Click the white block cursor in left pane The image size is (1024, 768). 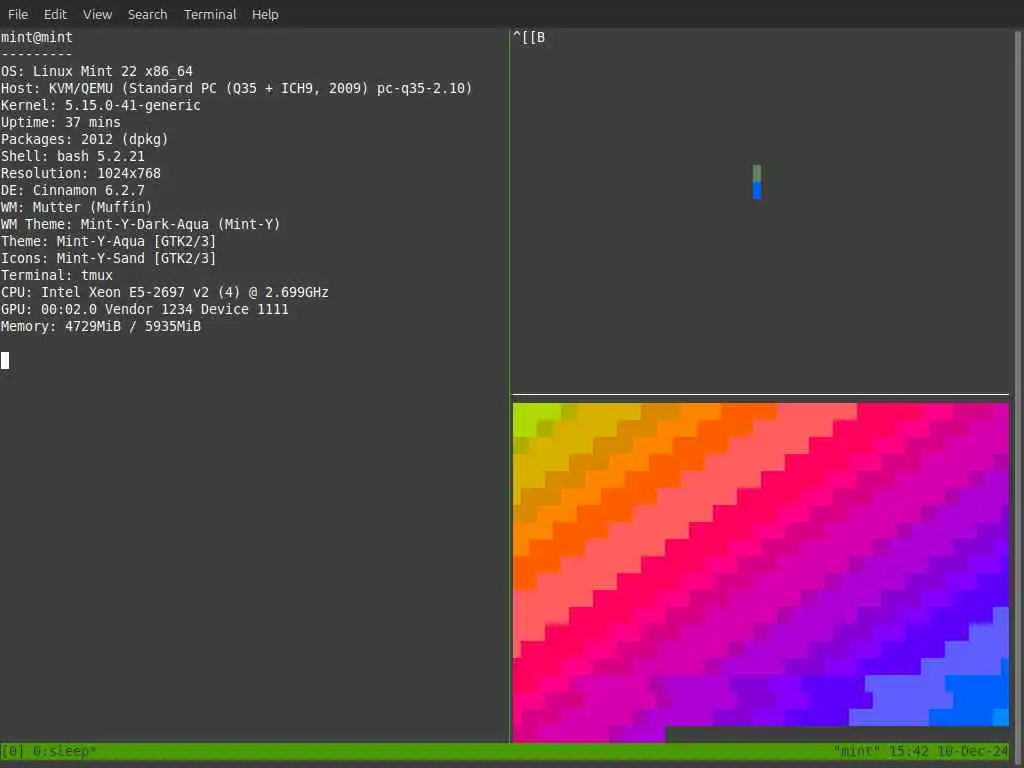(x=5, y=360)
